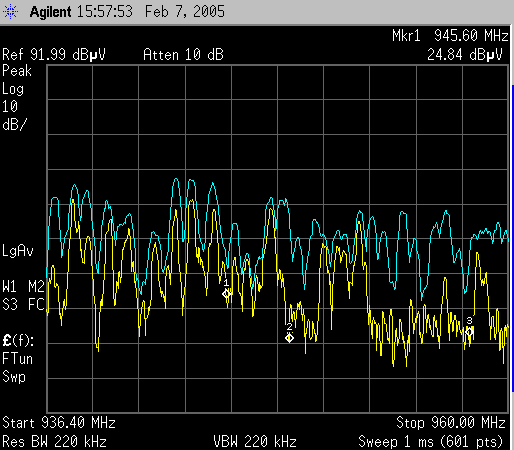Select marker 1 diamond on the trace
This screenshot has width=514, height=450.
227,294
